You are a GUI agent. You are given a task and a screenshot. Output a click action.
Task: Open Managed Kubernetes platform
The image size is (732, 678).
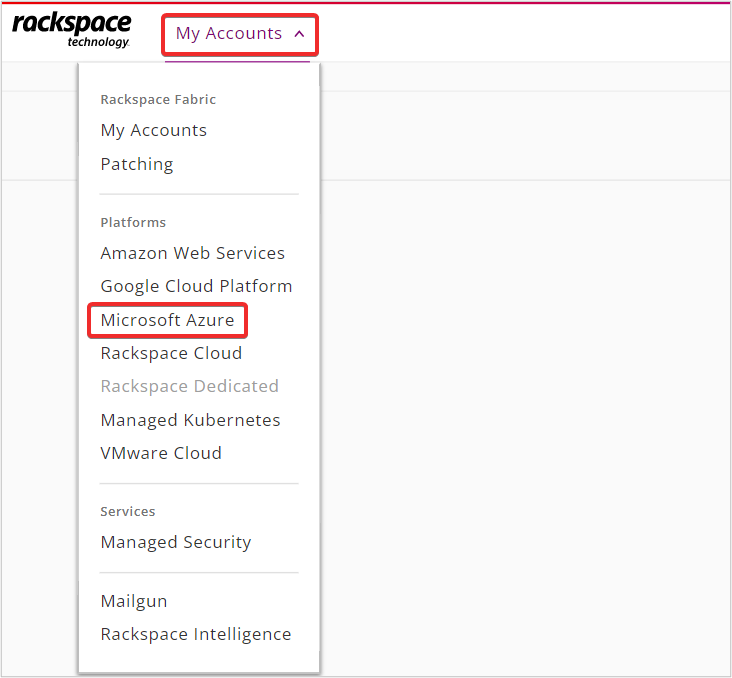[x=190, y=420]
